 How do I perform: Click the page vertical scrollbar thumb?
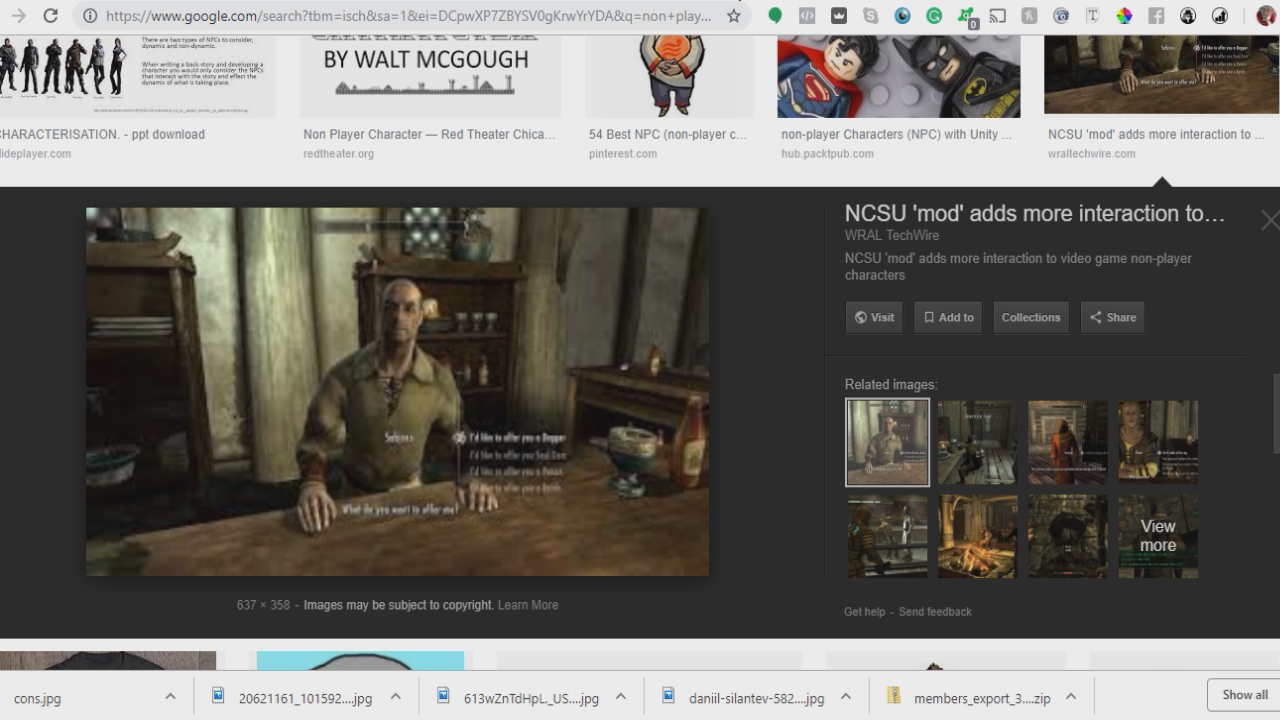(1275, 415)
